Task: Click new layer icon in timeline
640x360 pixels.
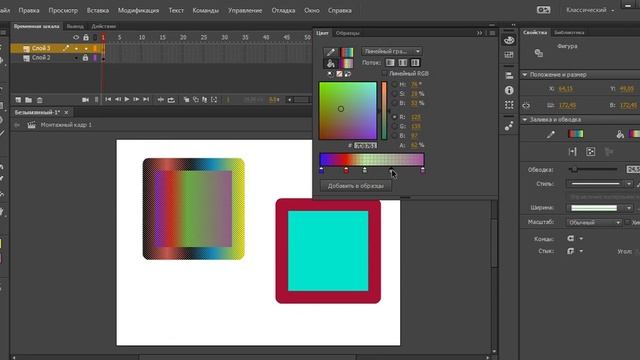Action: pyautogui.click(x=18, y=100)
